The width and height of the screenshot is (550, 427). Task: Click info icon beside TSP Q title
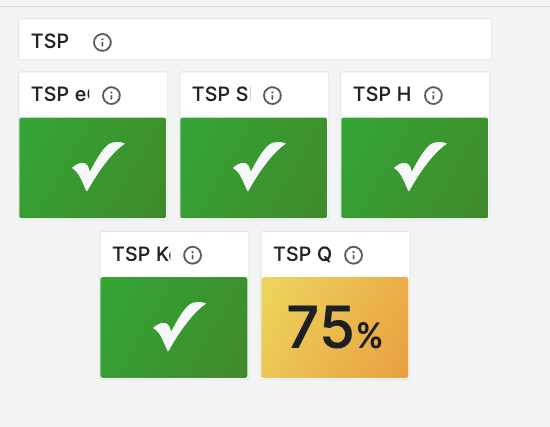click(353, 255)
